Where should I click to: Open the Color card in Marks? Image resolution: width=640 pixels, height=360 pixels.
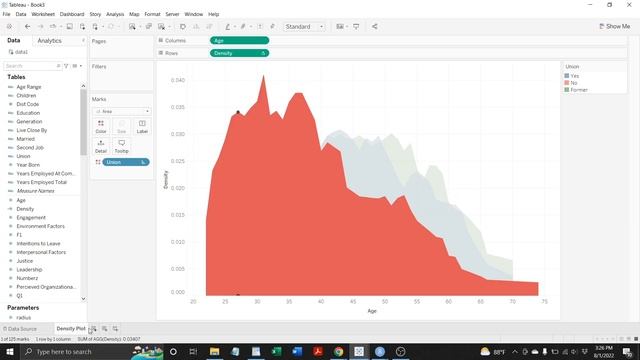click(x=101, y=127)
